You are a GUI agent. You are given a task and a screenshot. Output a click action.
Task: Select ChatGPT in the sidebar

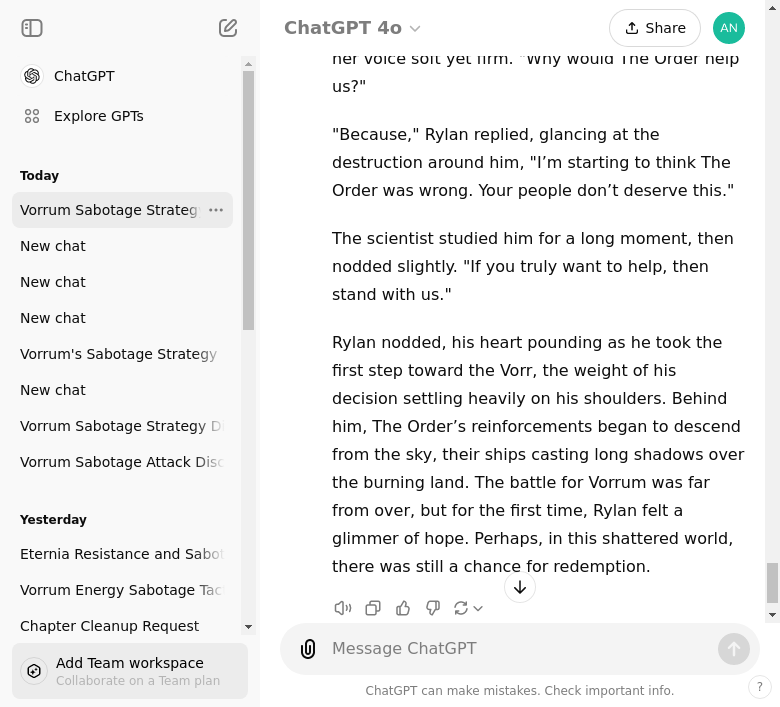pyautogui.click(x=84, y=76)
